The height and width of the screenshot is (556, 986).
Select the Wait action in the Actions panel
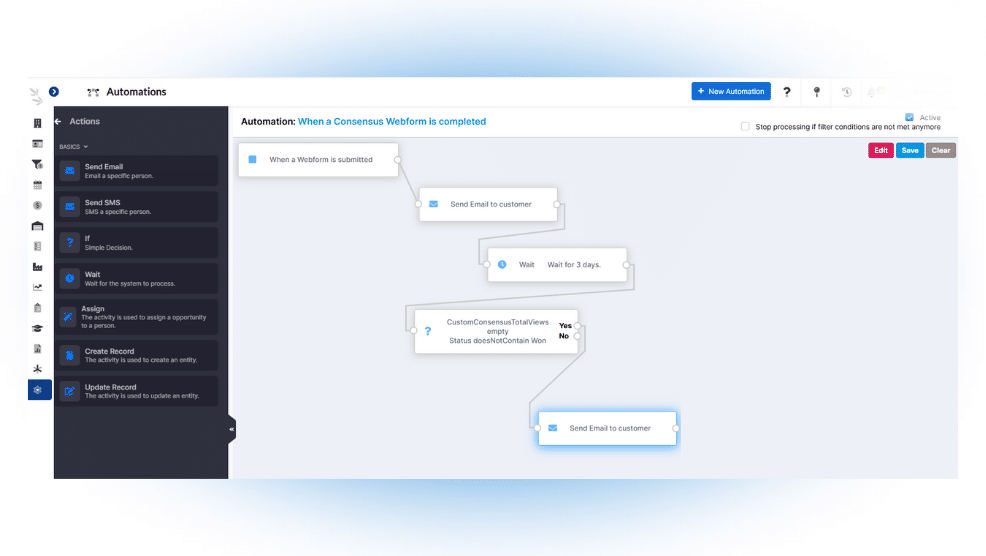point(138,279)
